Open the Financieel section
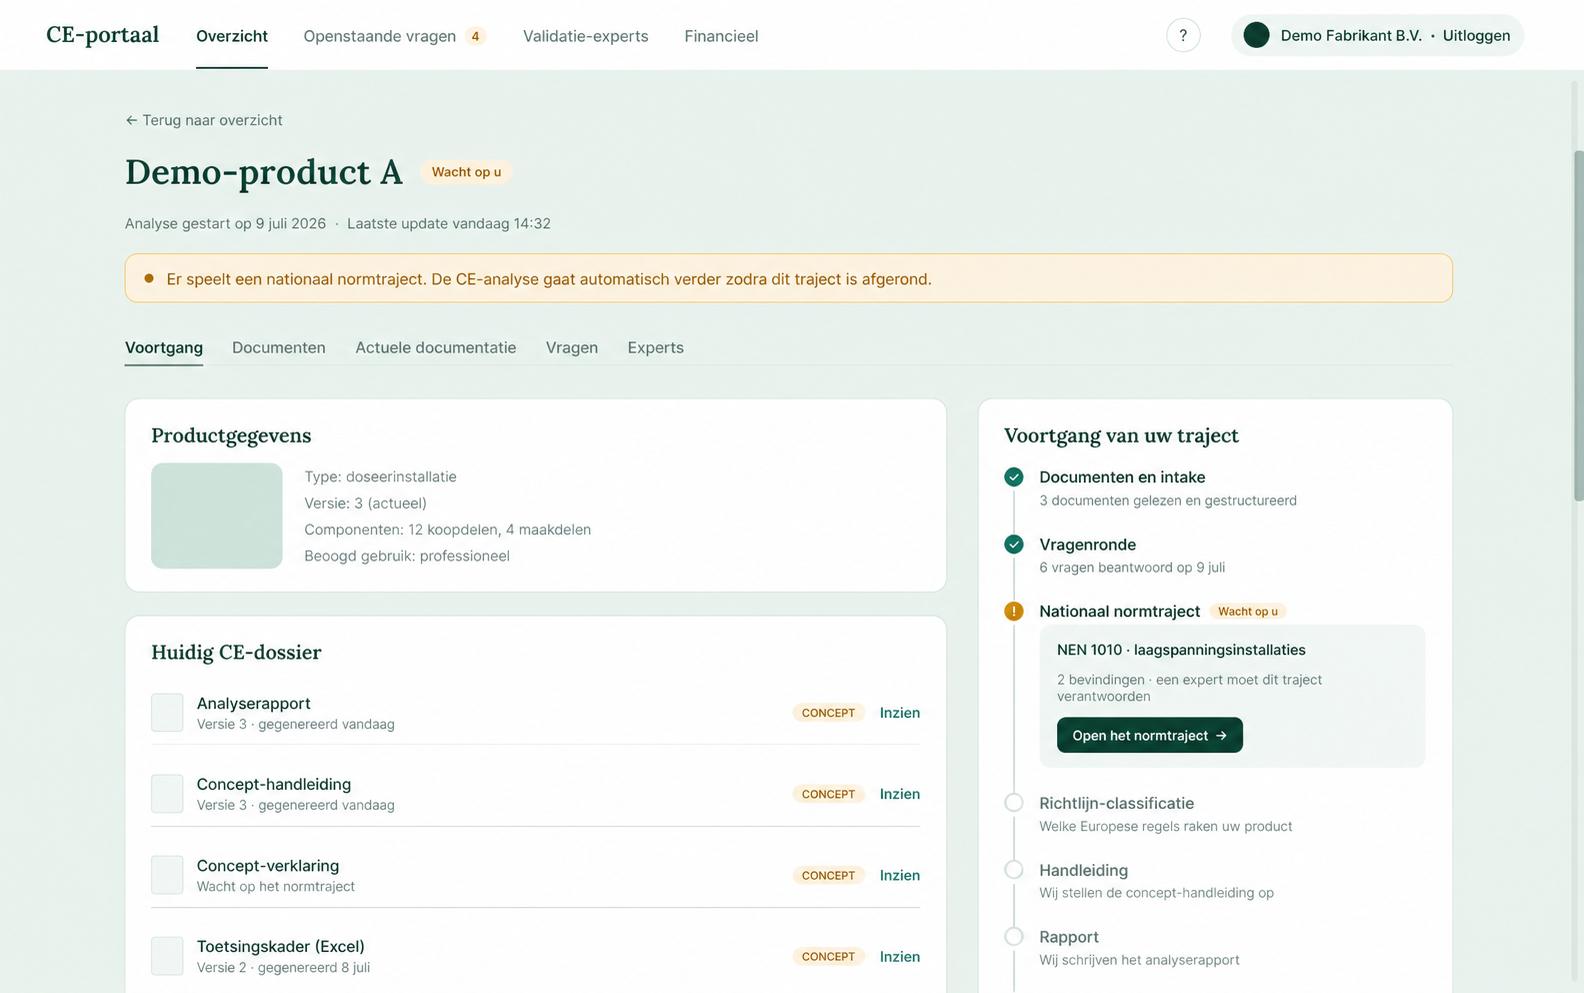The image size is (1584, 993). coord(721,36)
